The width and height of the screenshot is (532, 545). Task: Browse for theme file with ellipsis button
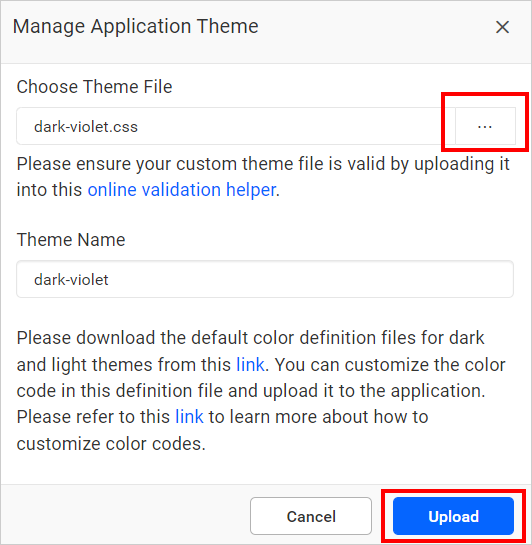click(485, 127)
